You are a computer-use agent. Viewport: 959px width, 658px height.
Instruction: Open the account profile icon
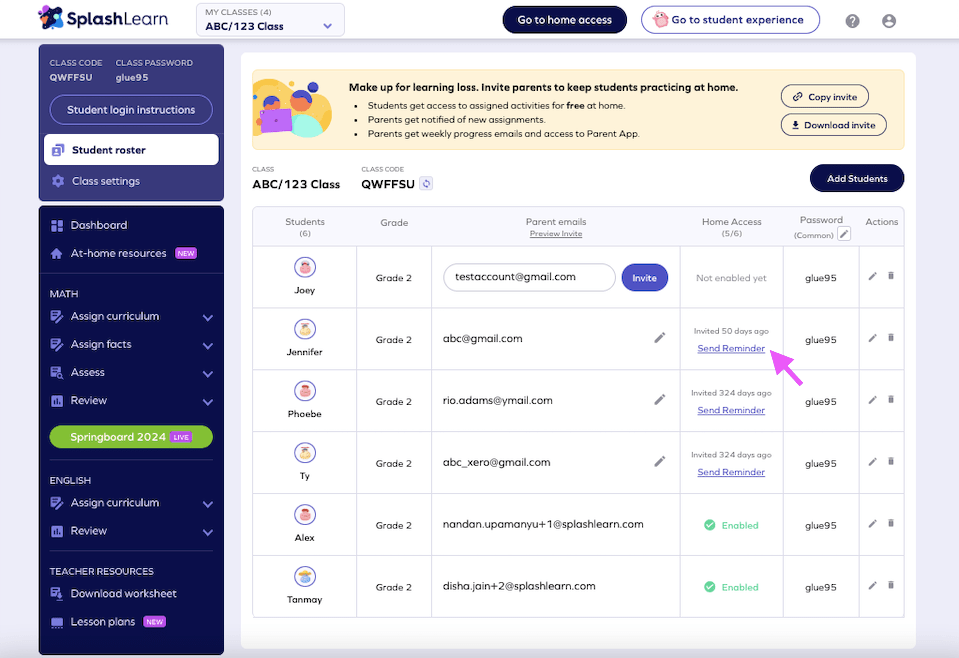point(889,20)
